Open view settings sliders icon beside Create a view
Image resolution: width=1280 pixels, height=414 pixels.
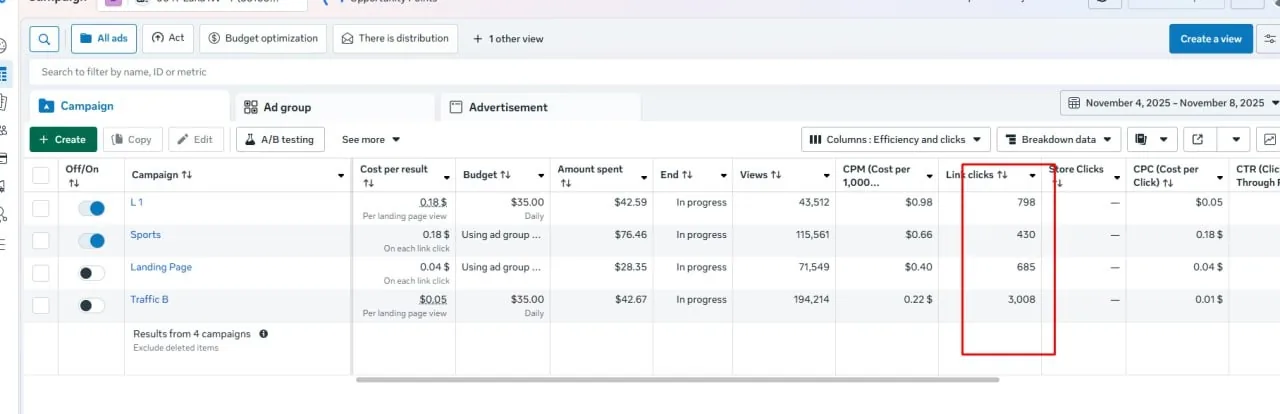click(x=1270, y=39)
